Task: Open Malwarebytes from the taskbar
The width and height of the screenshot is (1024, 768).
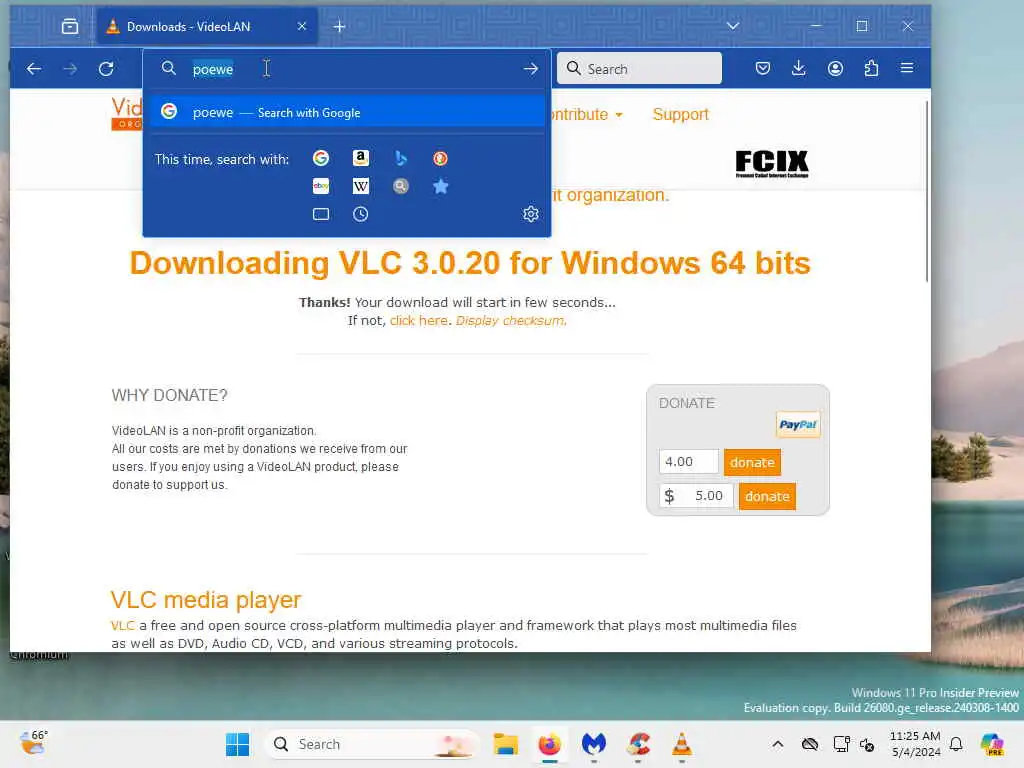Action: pos(594,744)
